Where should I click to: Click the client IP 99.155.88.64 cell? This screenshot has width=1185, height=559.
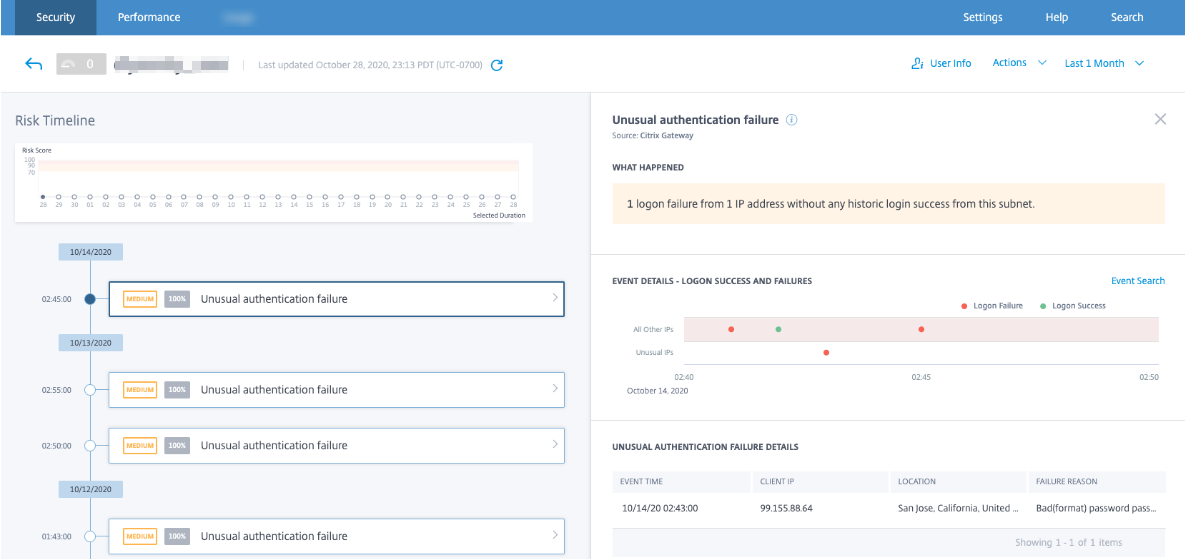coord(787,508)
